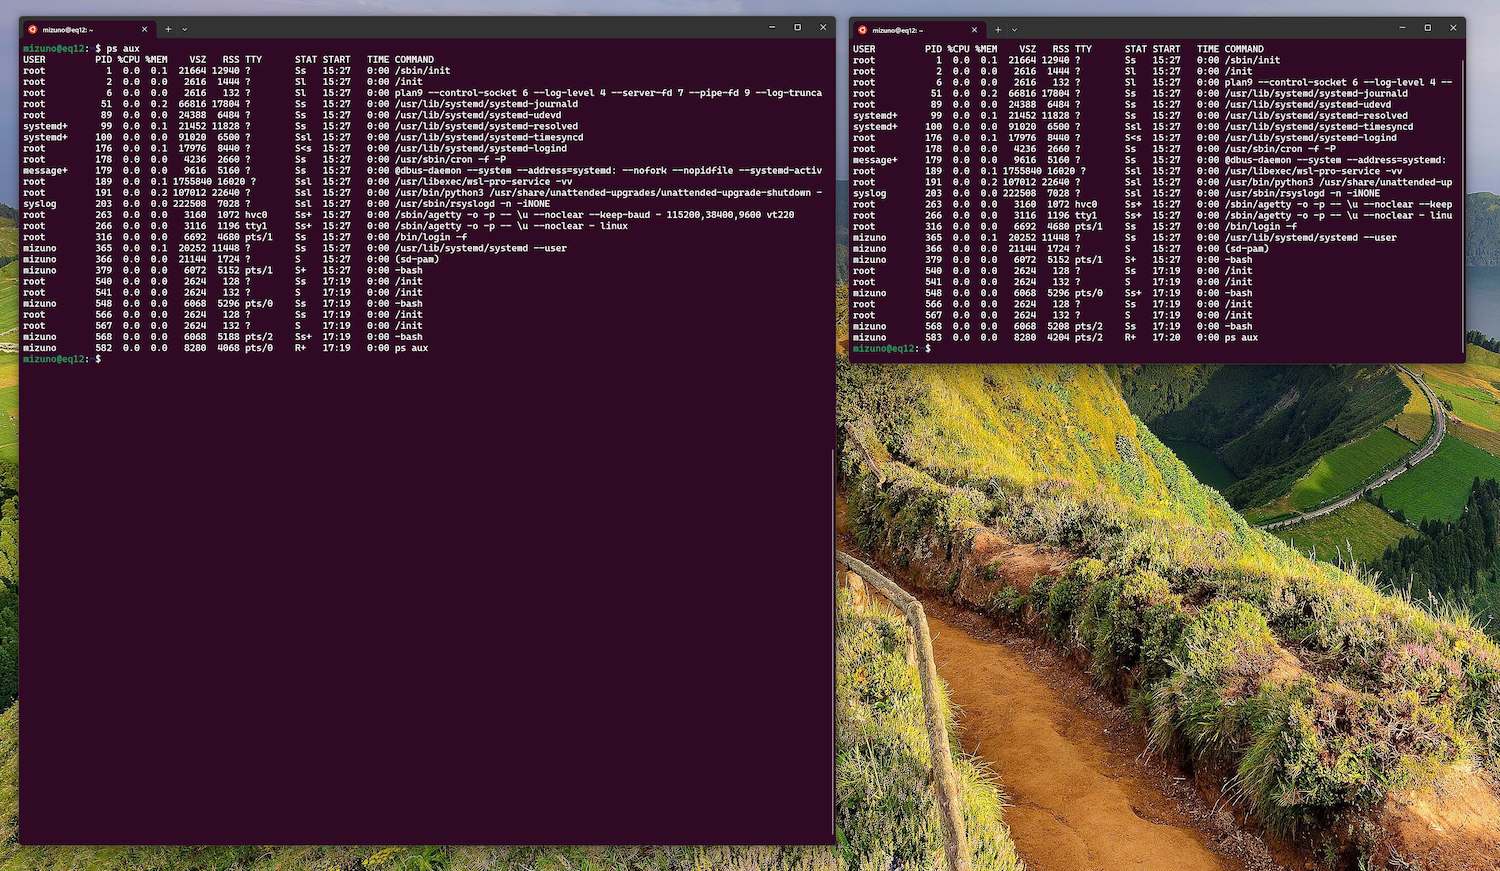Click '/bin/login -f' in left terminal
Viewport: 1500px width, 871px height.
(430, 237)
